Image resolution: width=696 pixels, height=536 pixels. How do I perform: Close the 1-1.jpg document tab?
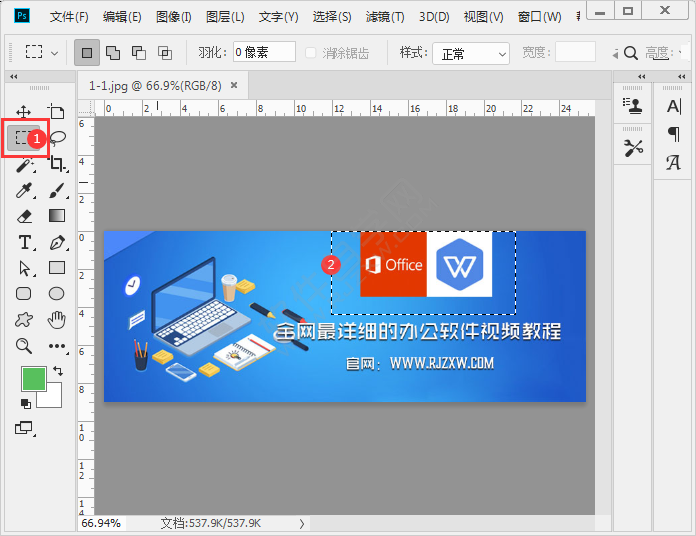(x=234, y=85)
